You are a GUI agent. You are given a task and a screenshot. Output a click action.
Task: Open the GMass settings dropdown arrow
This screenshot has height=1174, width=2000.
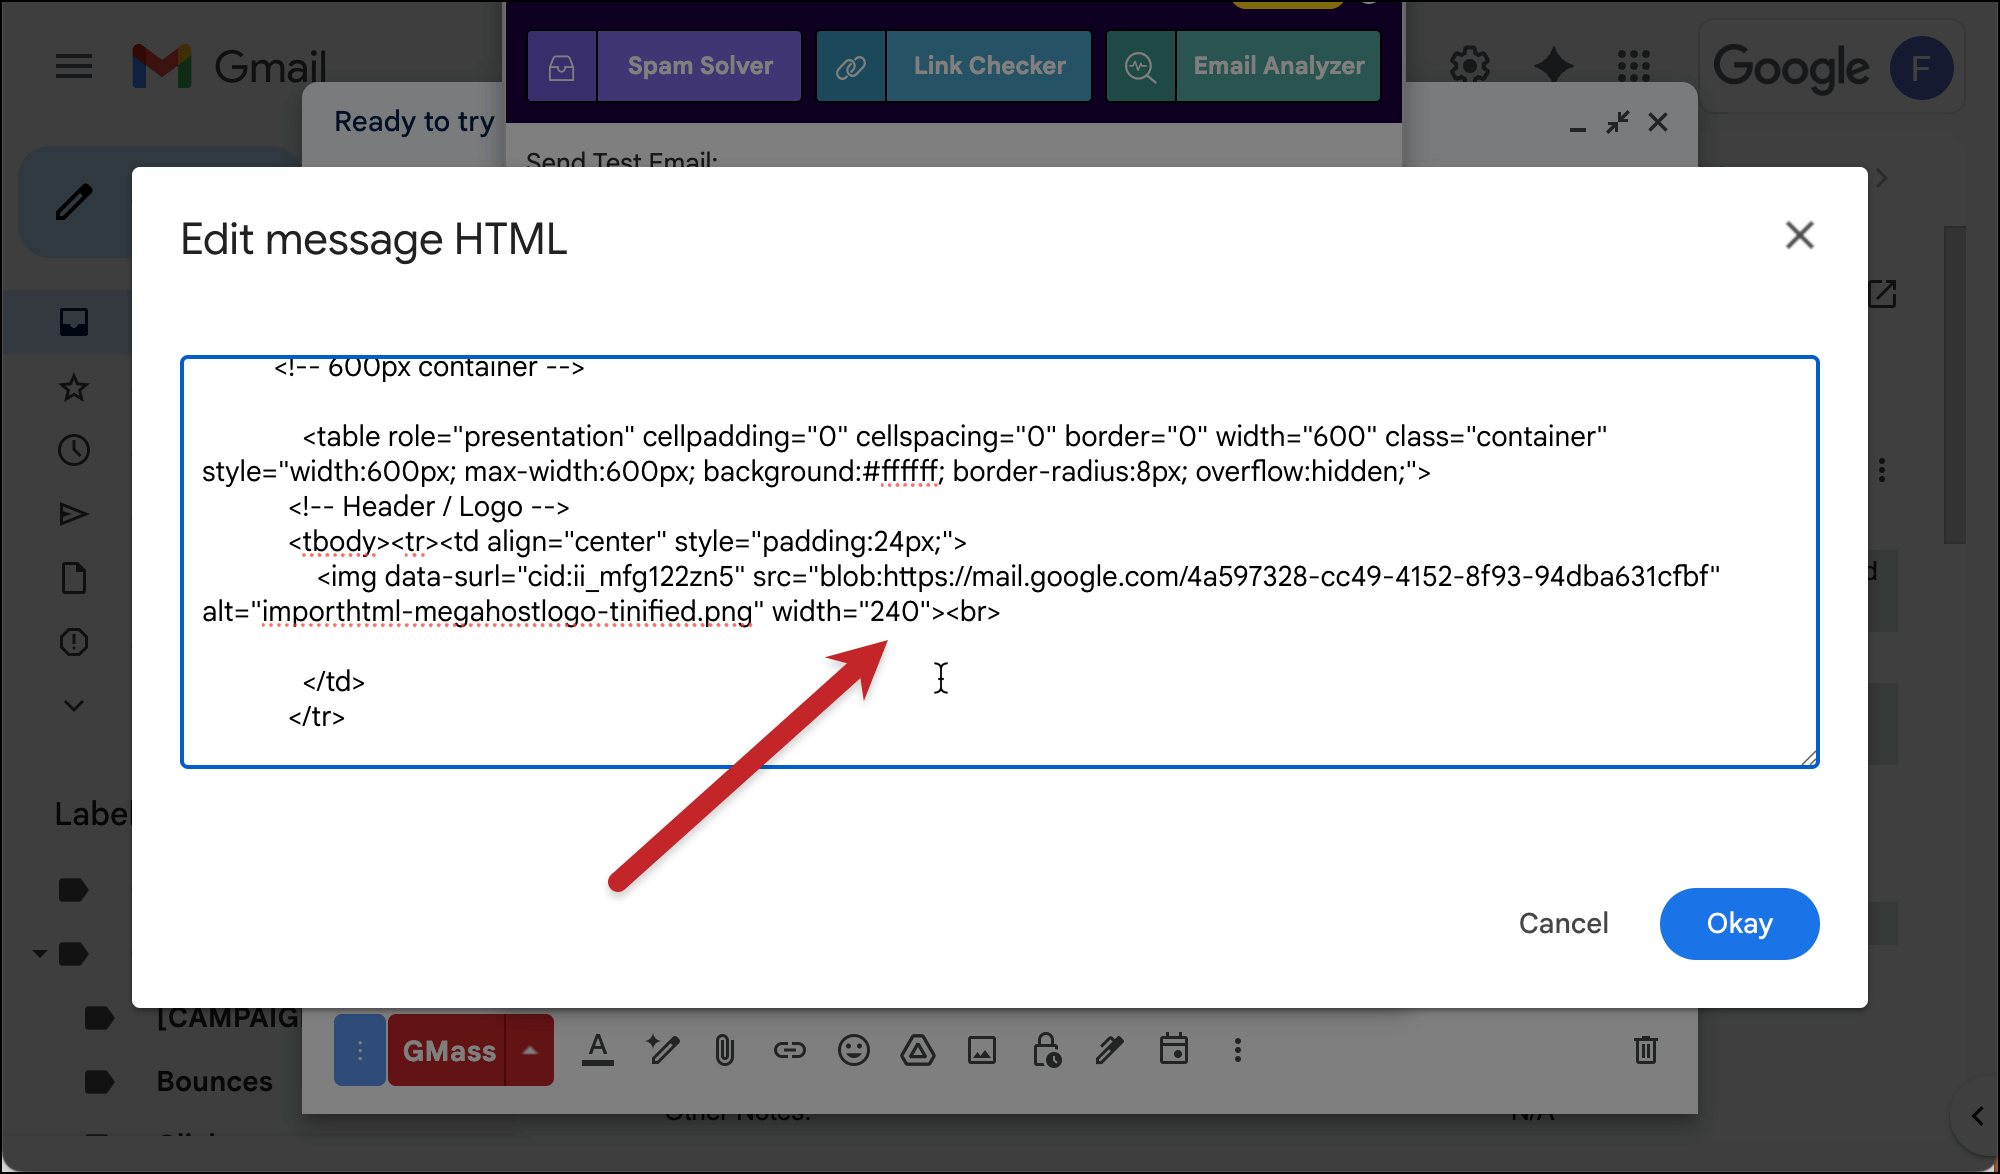530,1051
